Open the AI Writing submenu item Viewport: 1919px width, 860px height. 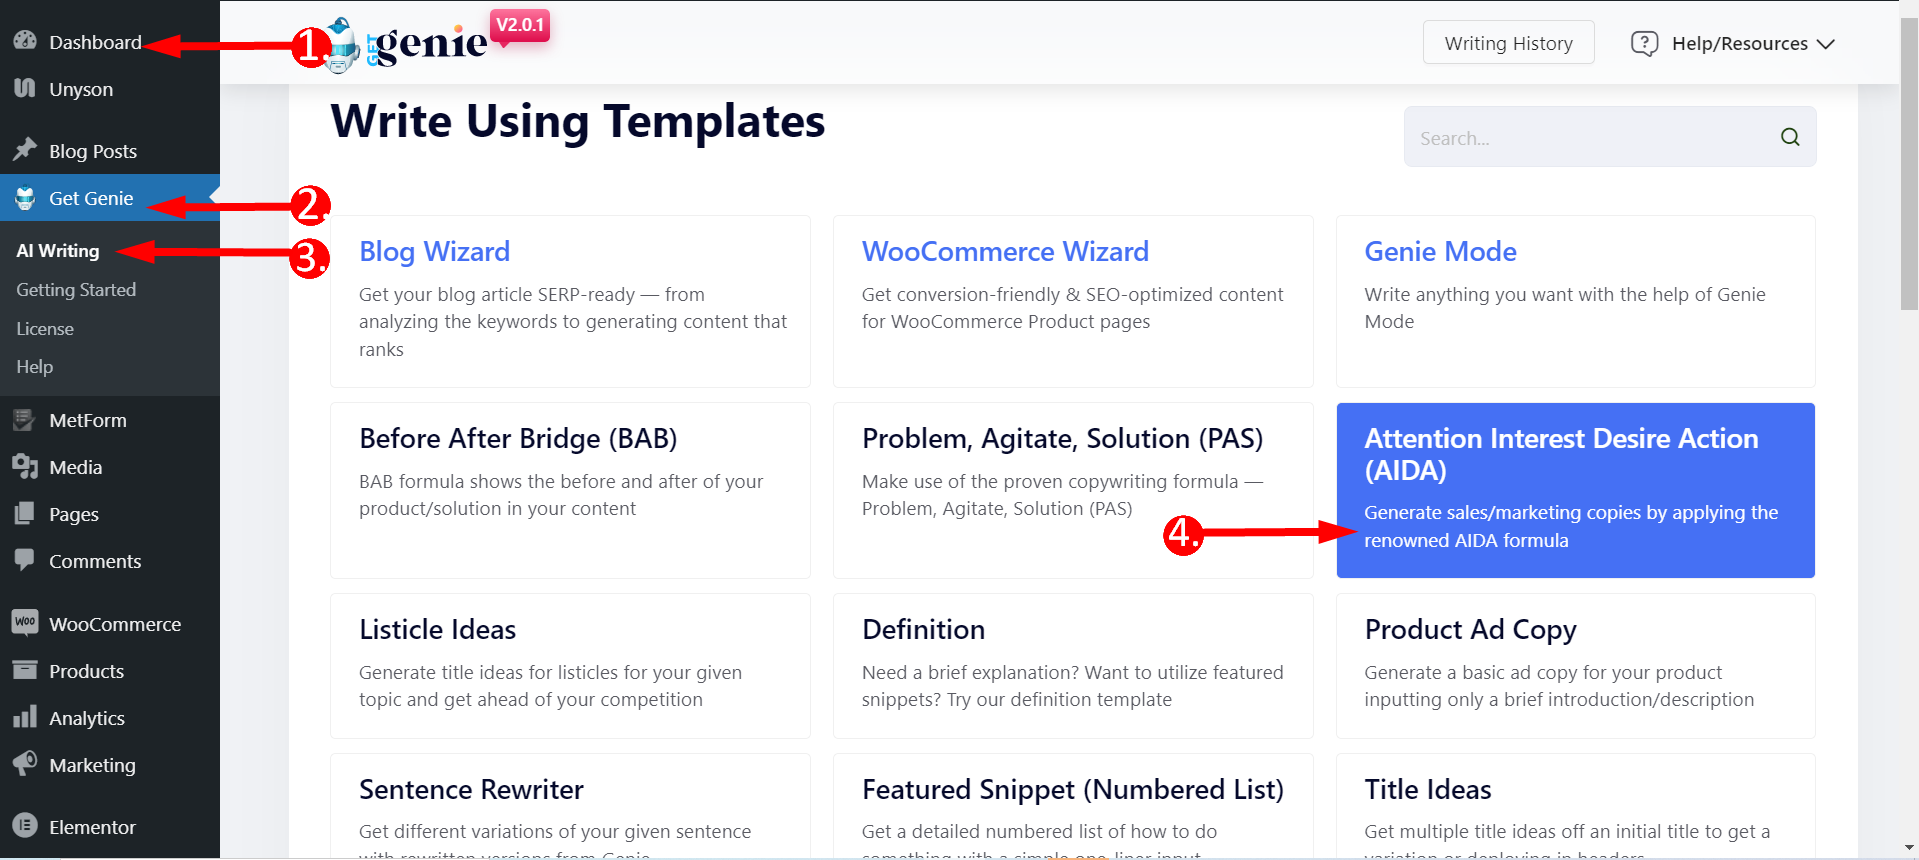(58, 251)
